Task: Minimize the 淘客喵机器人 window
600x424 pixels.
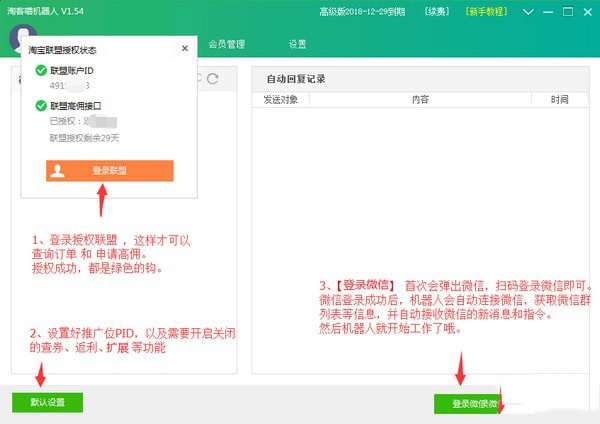Action: coord(548,12)
